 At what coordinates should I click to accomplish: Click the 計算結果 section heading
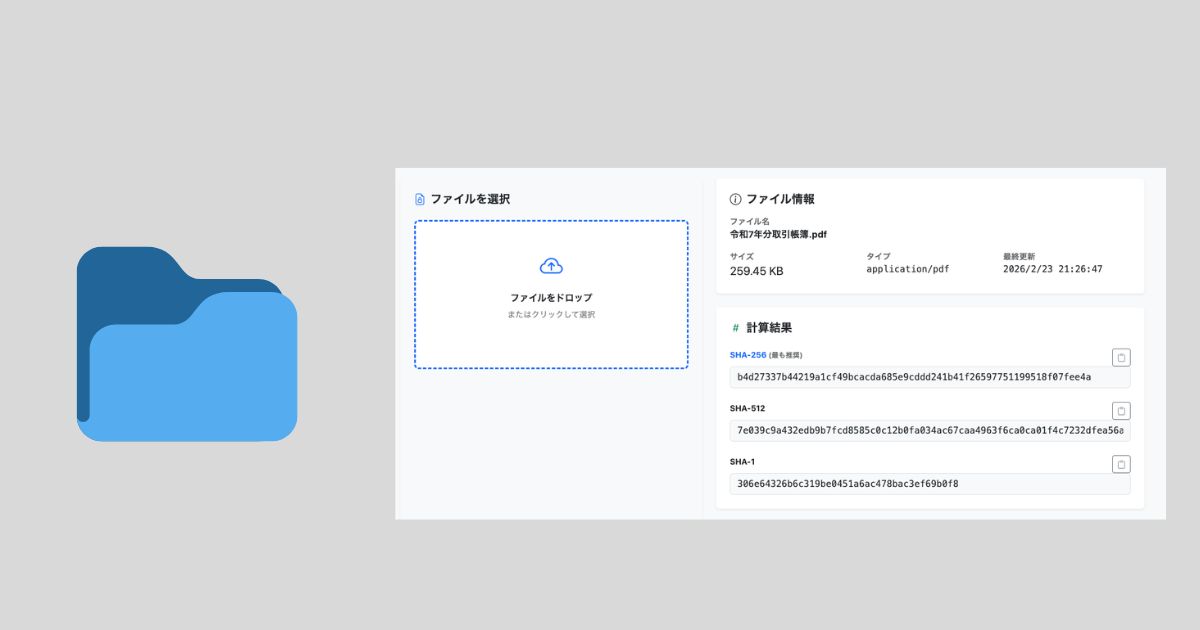769,328
